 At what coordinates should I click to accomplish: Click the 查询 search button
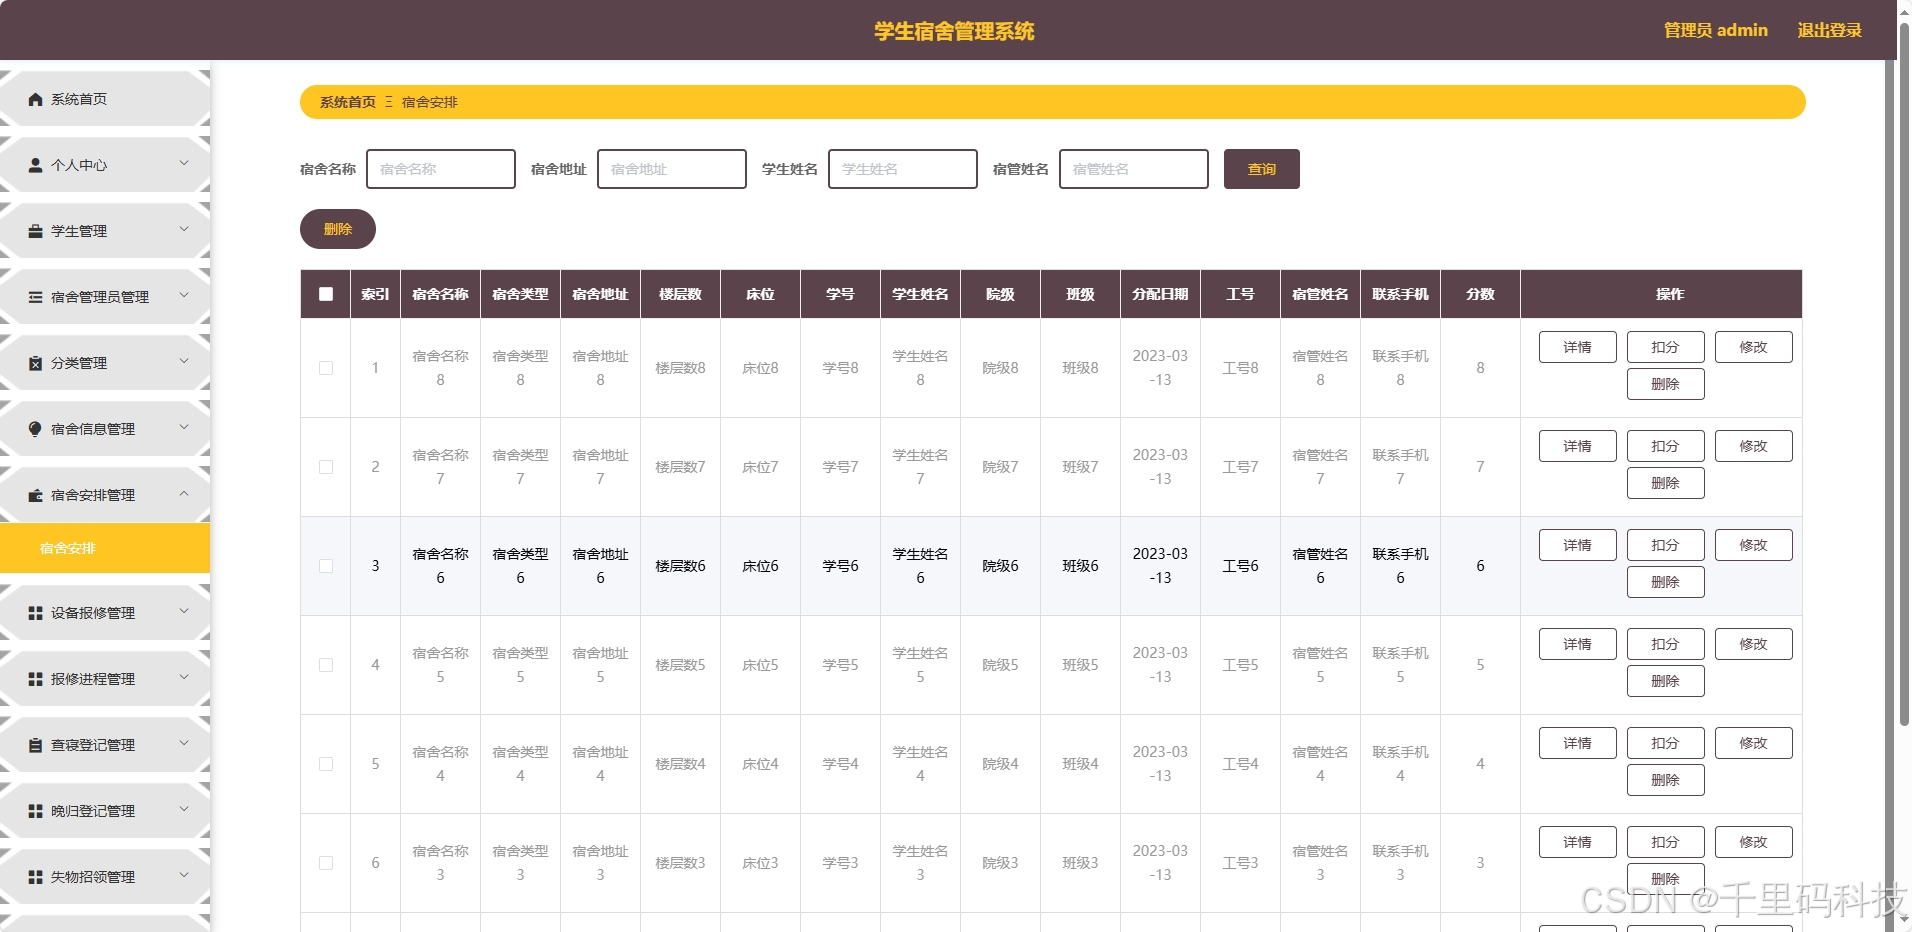click(1262, 169)
